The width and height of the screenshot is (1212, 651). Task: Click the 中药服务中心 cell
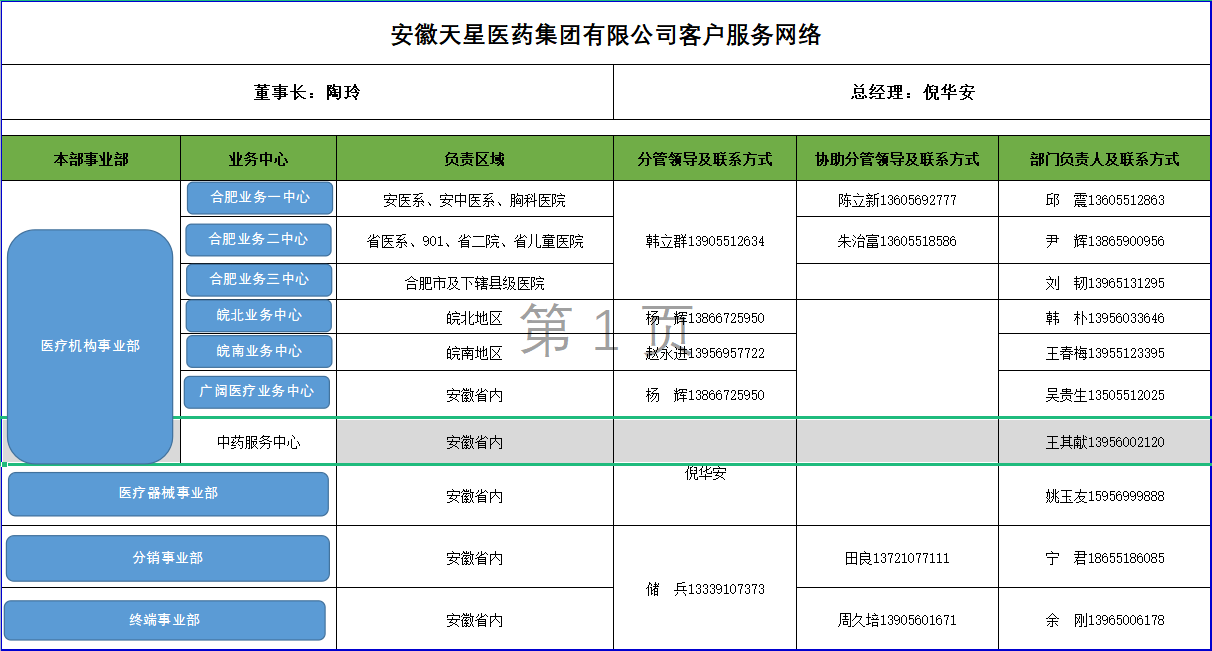point(259,442)
